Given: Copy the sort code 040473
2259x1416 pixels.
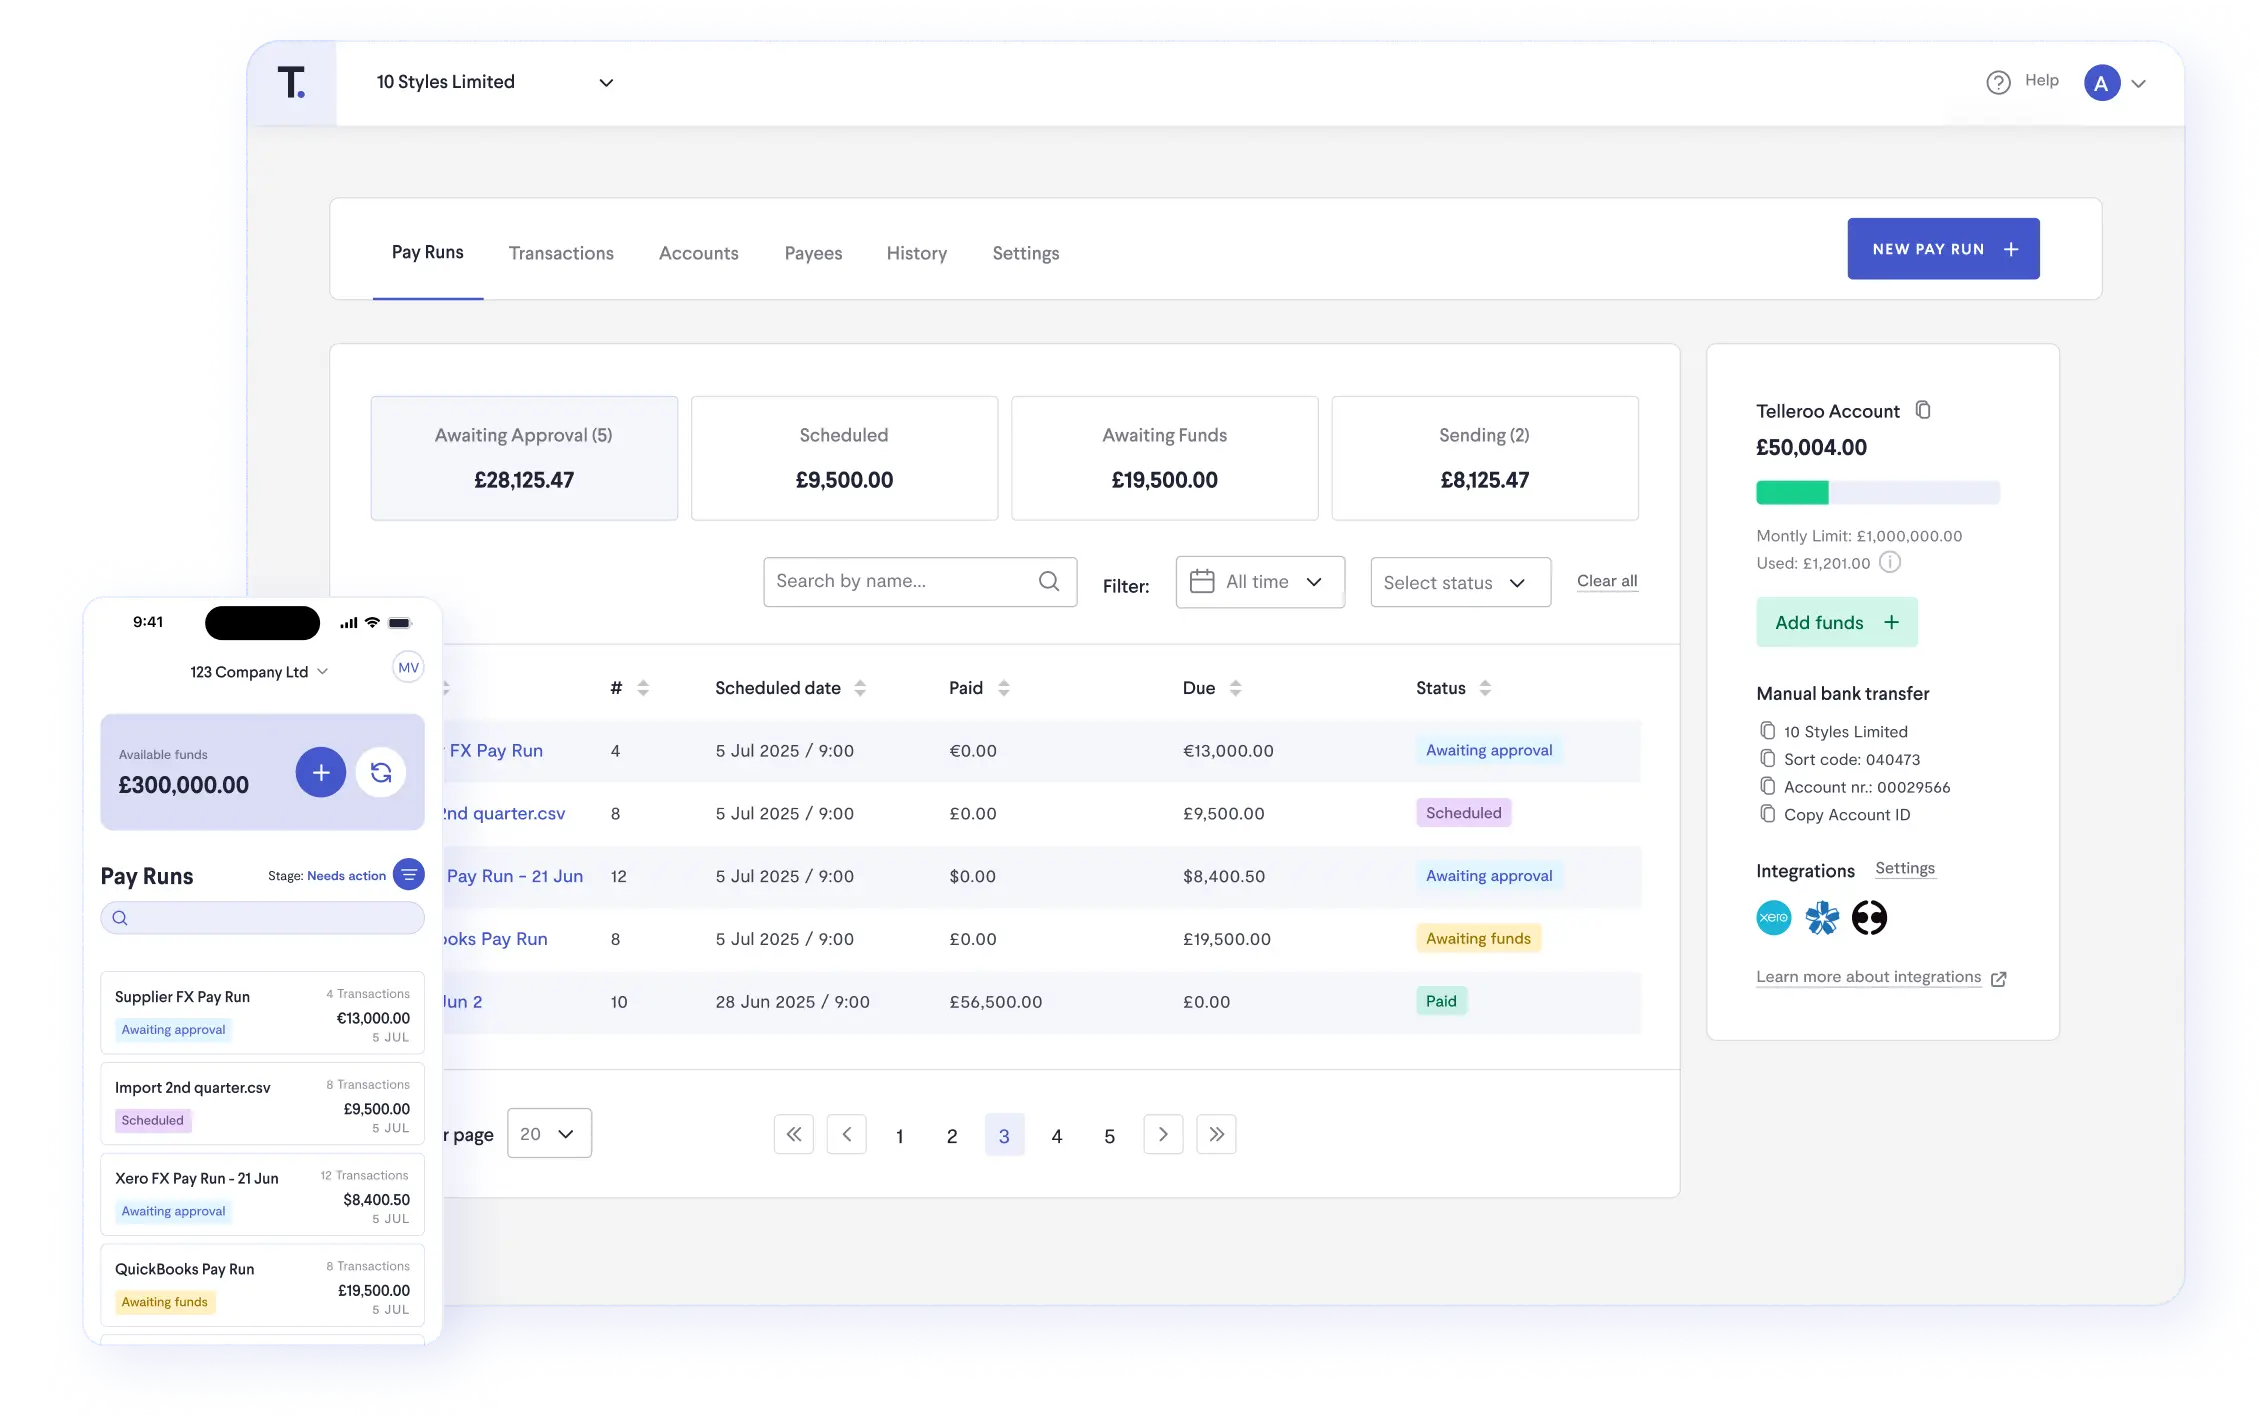Looking at the screenshot, I should click(1766, 758).
